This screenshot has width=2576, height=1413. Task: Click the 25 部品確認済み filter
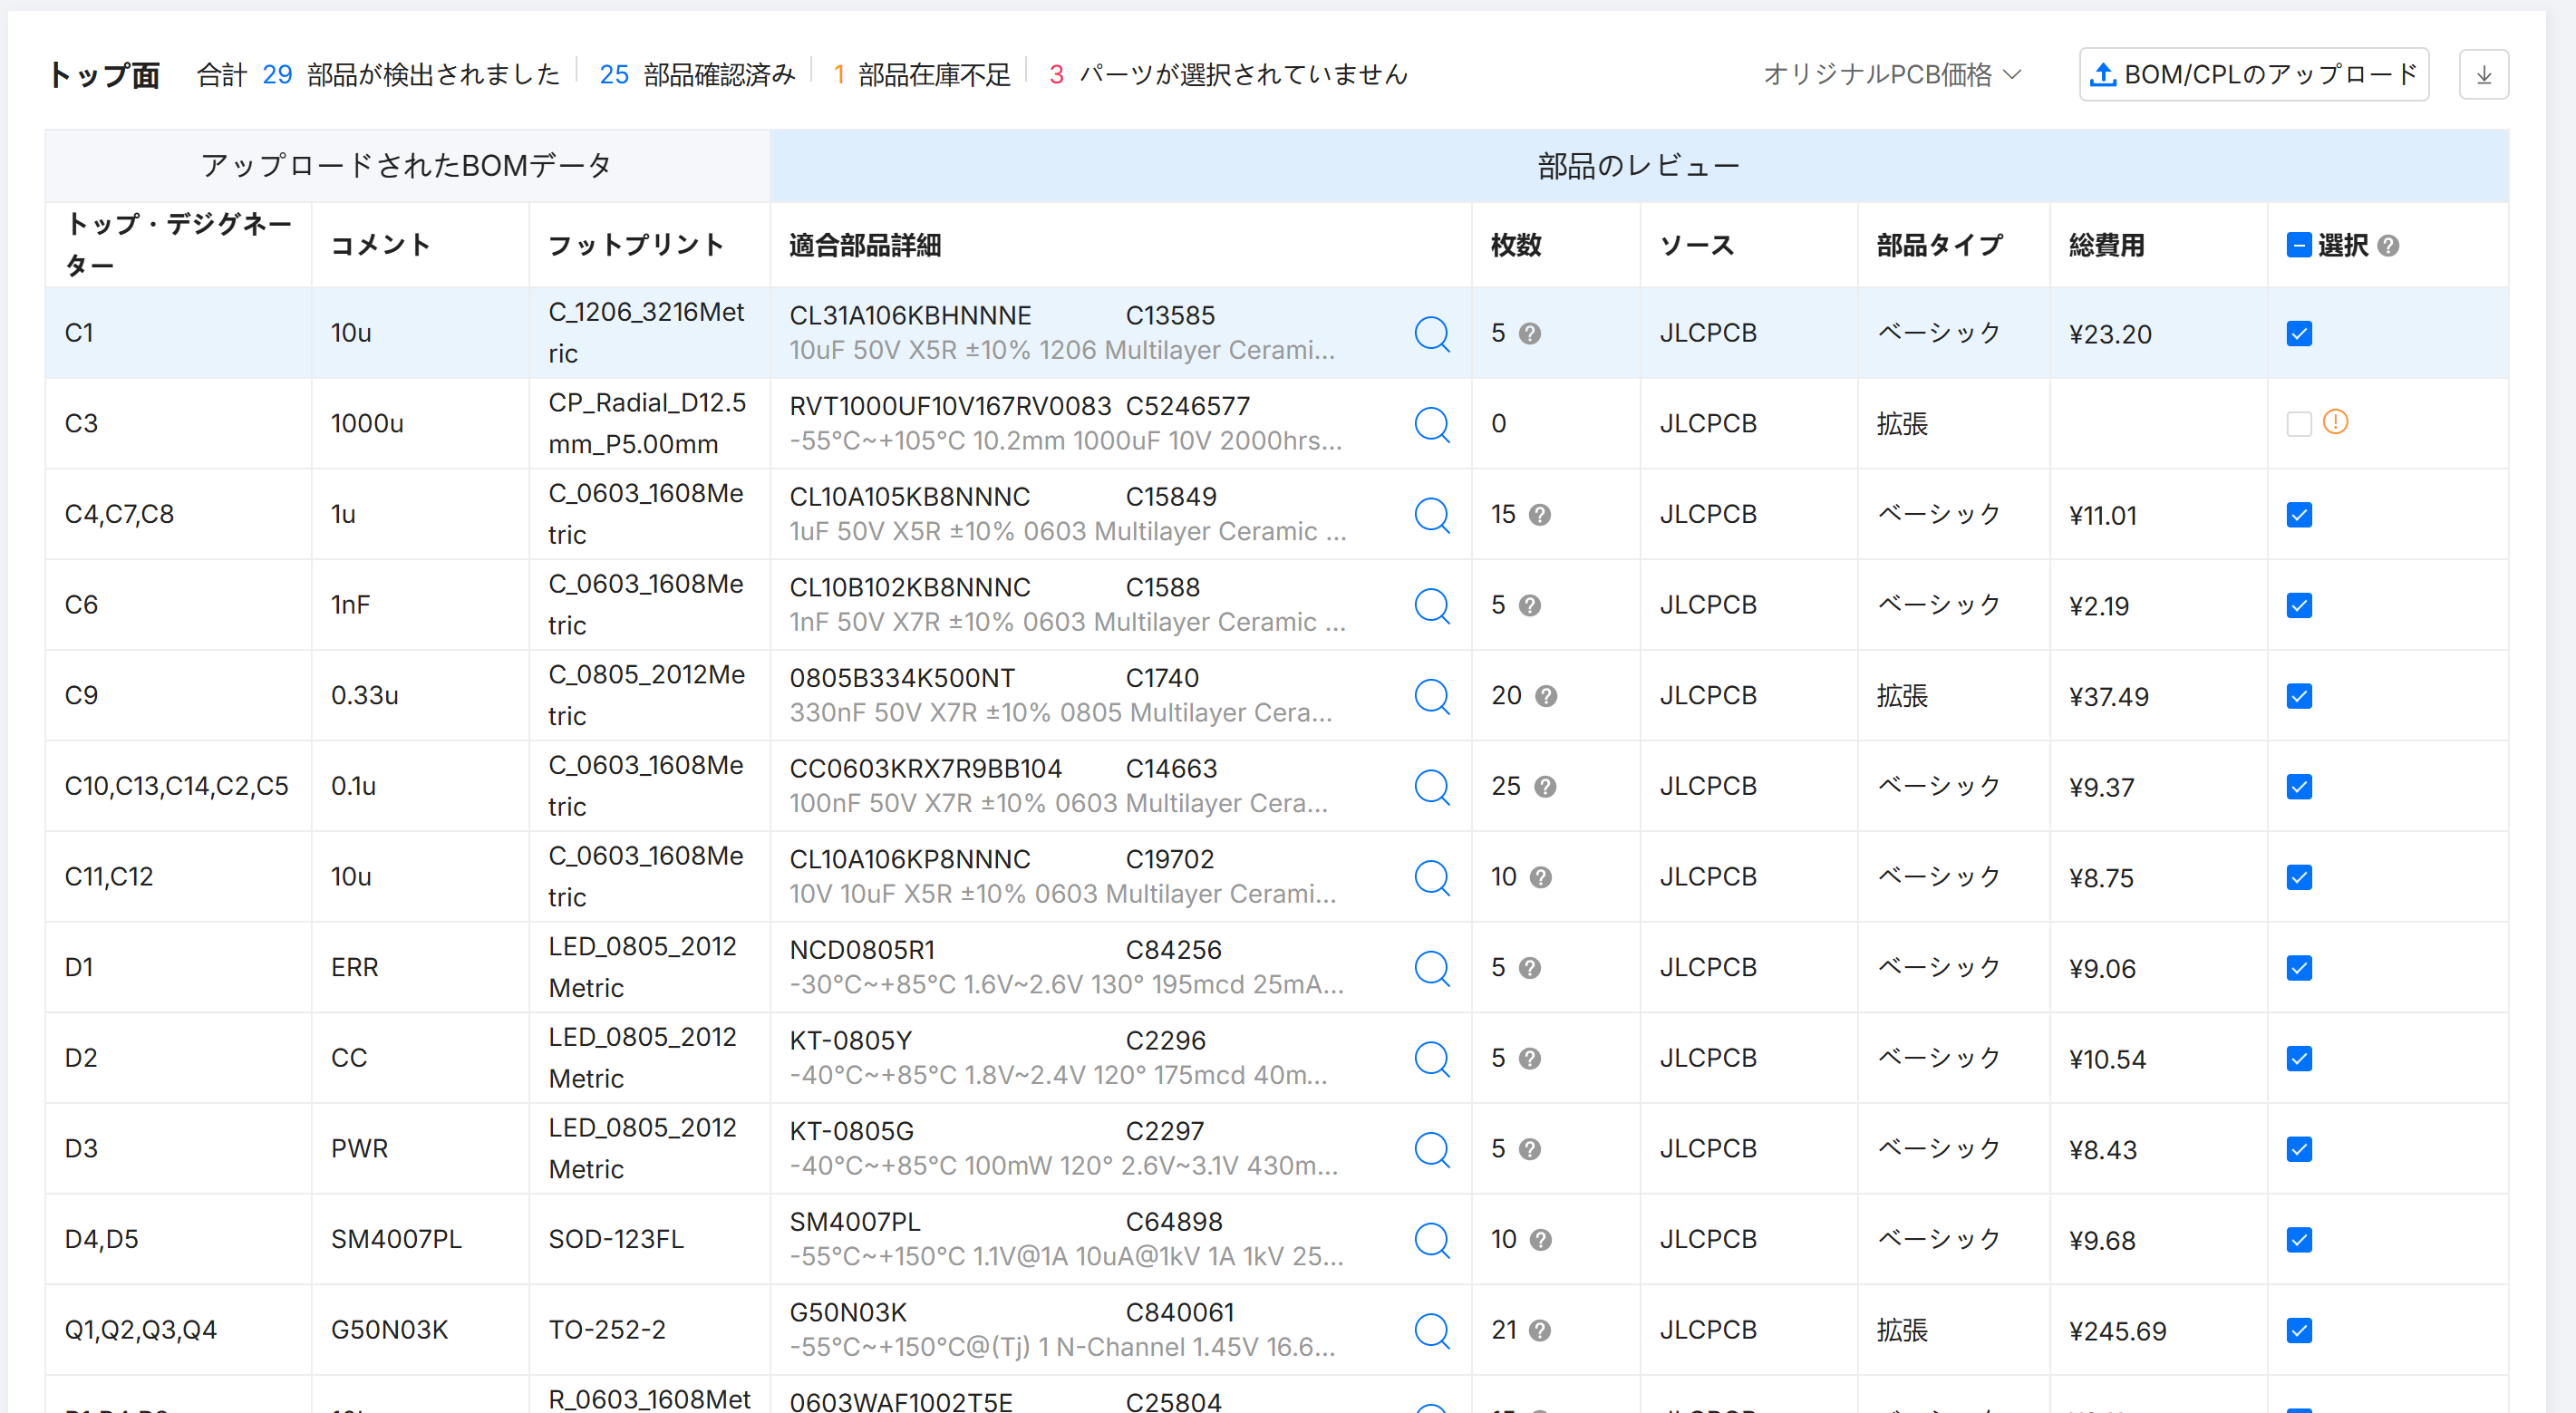(696, 75)
